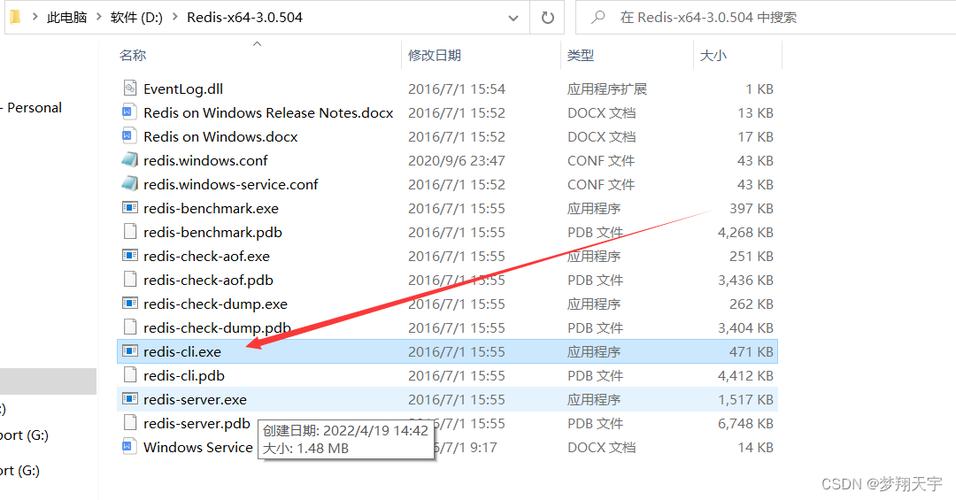Select the Windows Service document name
The height and width of the screenshot is (500, 956).
click(x=198, y=447)
